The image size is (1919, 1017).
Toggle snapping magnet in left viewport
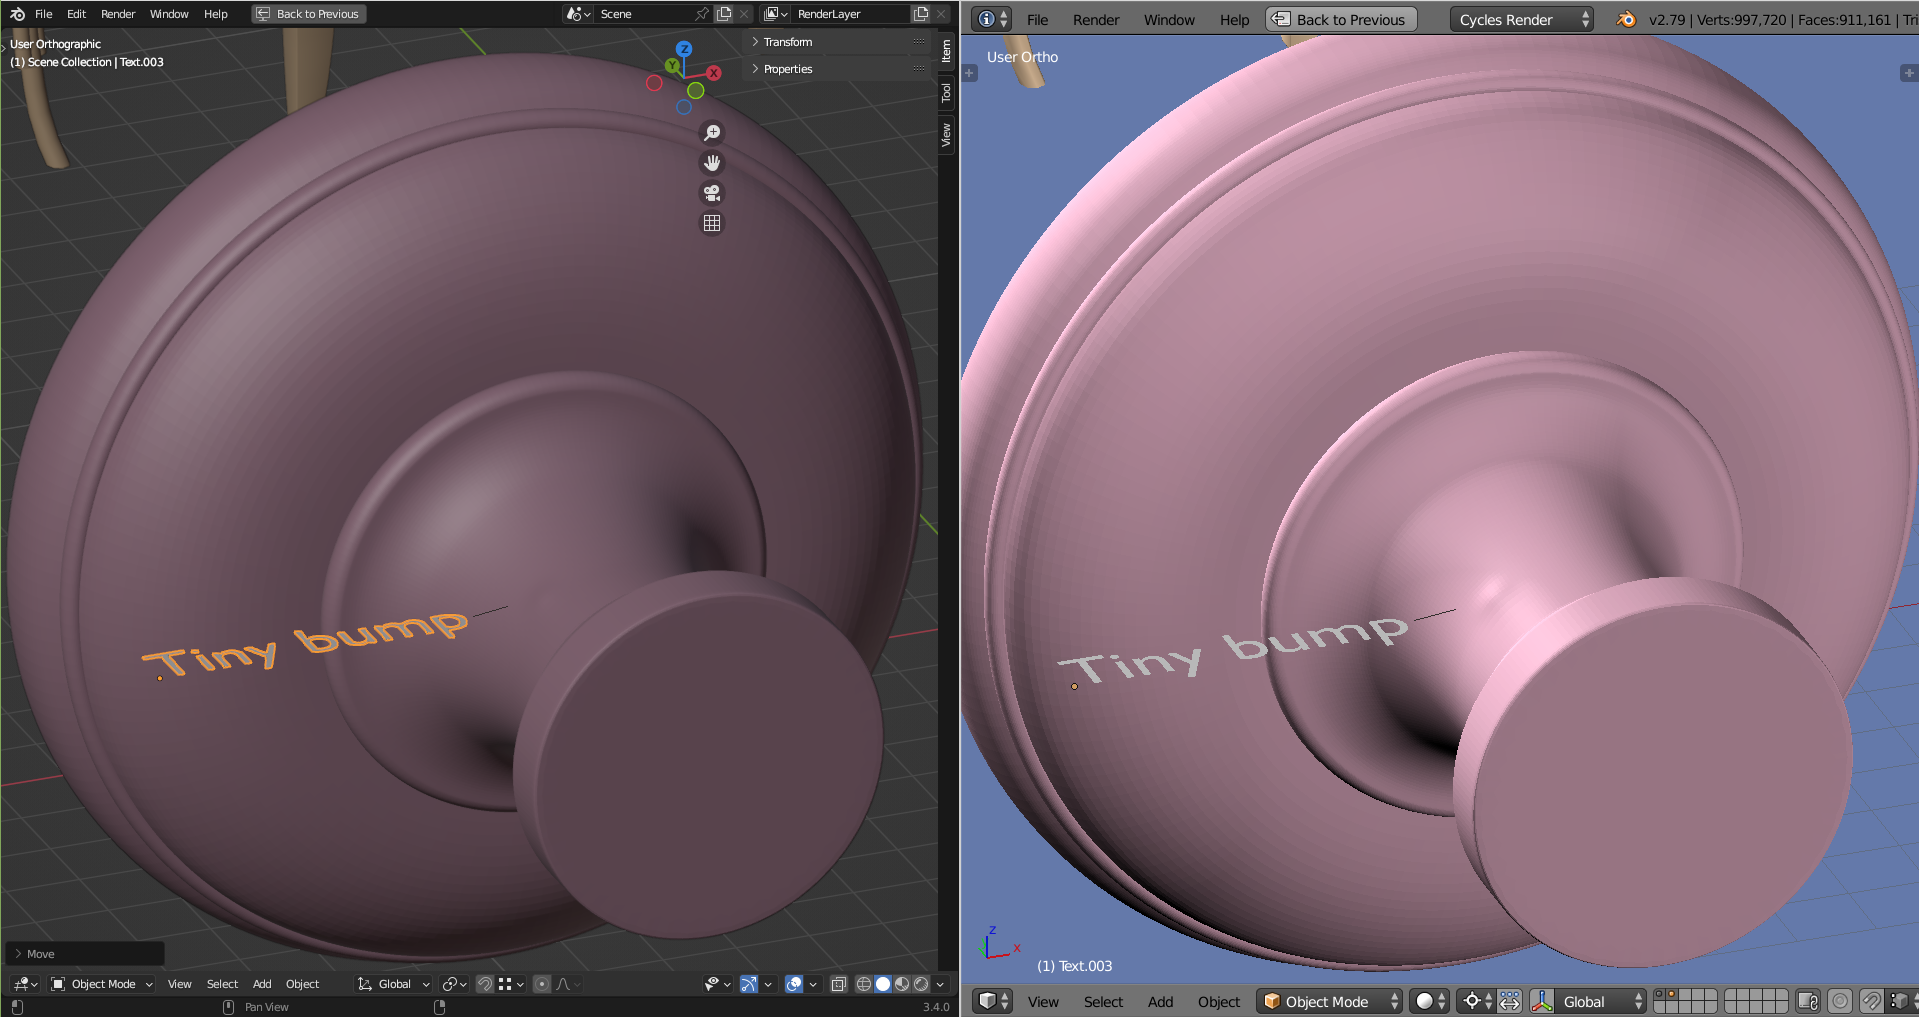pyautogui.click(x=484, y=984)
